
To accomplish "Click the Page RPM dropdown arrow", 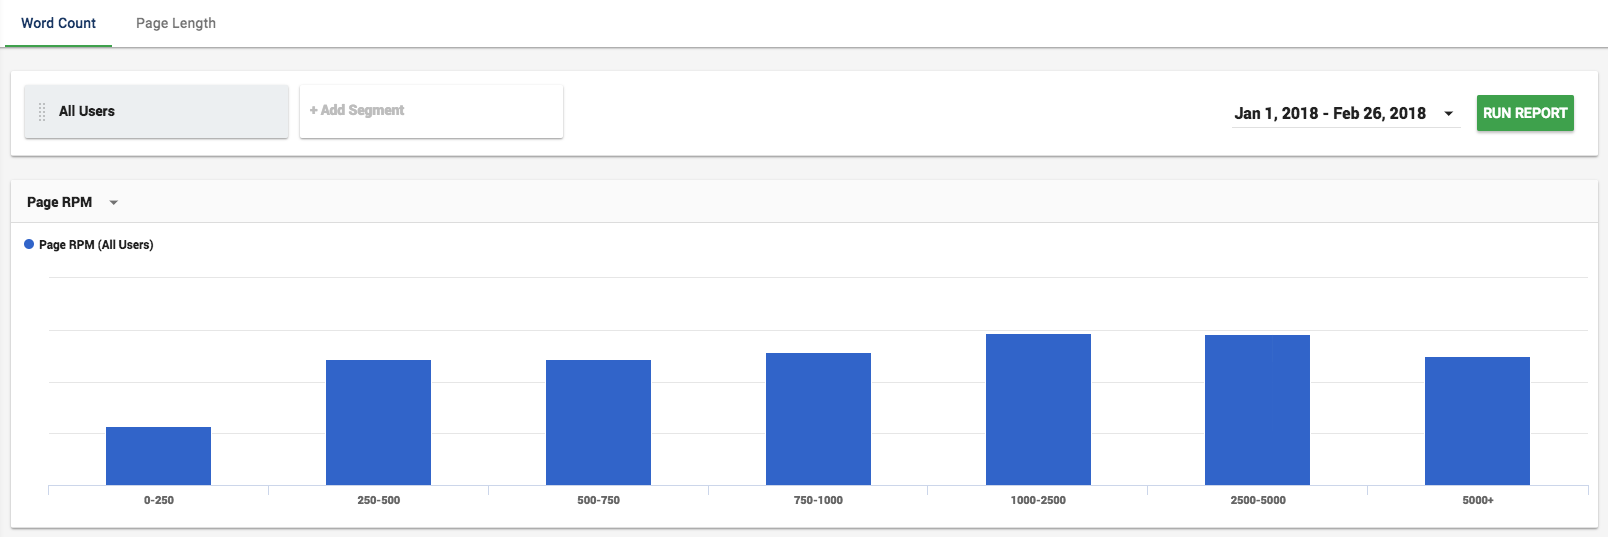I will 114,203.
